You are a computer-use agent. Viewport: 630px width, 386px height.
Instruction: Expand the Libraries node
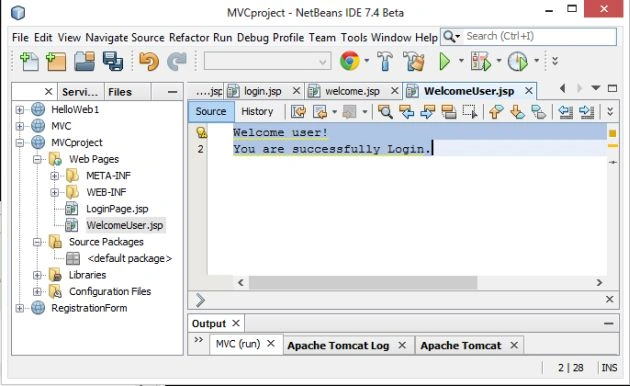pyautogui.click(x=37, y=275)
